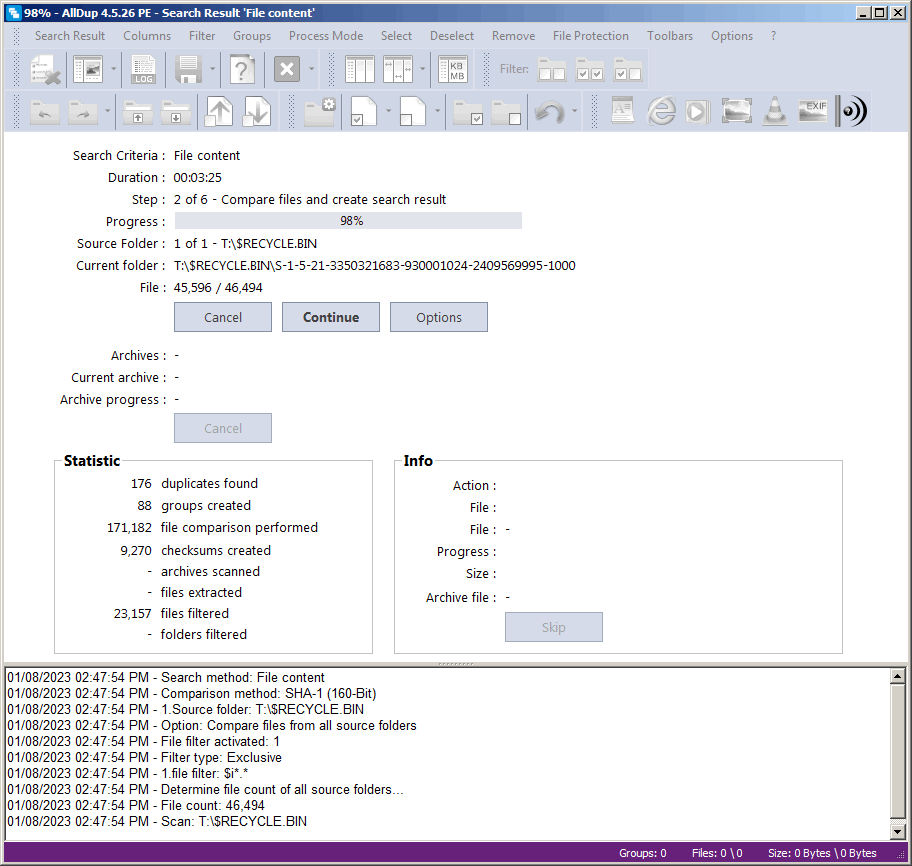Expand dropdown arrow next to X icon
This screenshot has height=866, width=912.
[312, 70]
